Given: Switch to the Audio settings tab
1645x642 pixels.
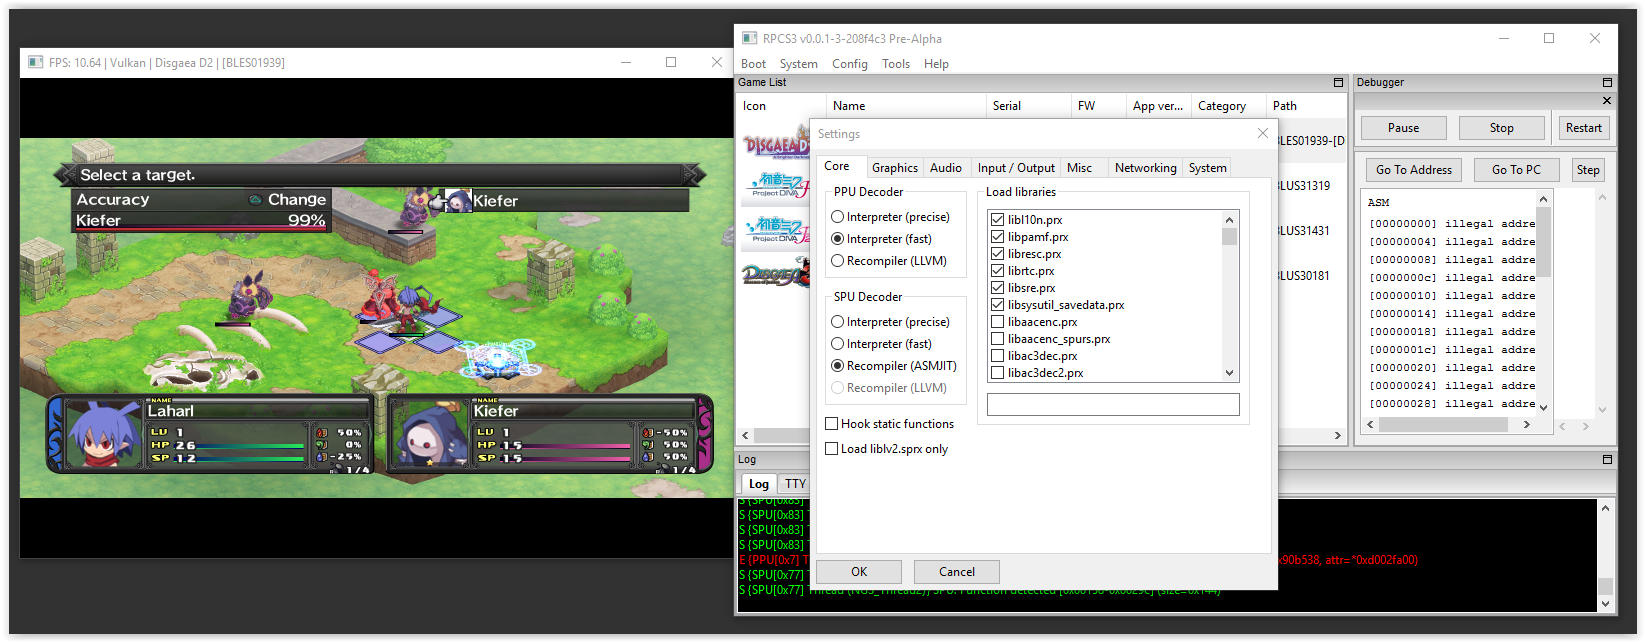Looking at the screenshot, I should coord(946,168).
